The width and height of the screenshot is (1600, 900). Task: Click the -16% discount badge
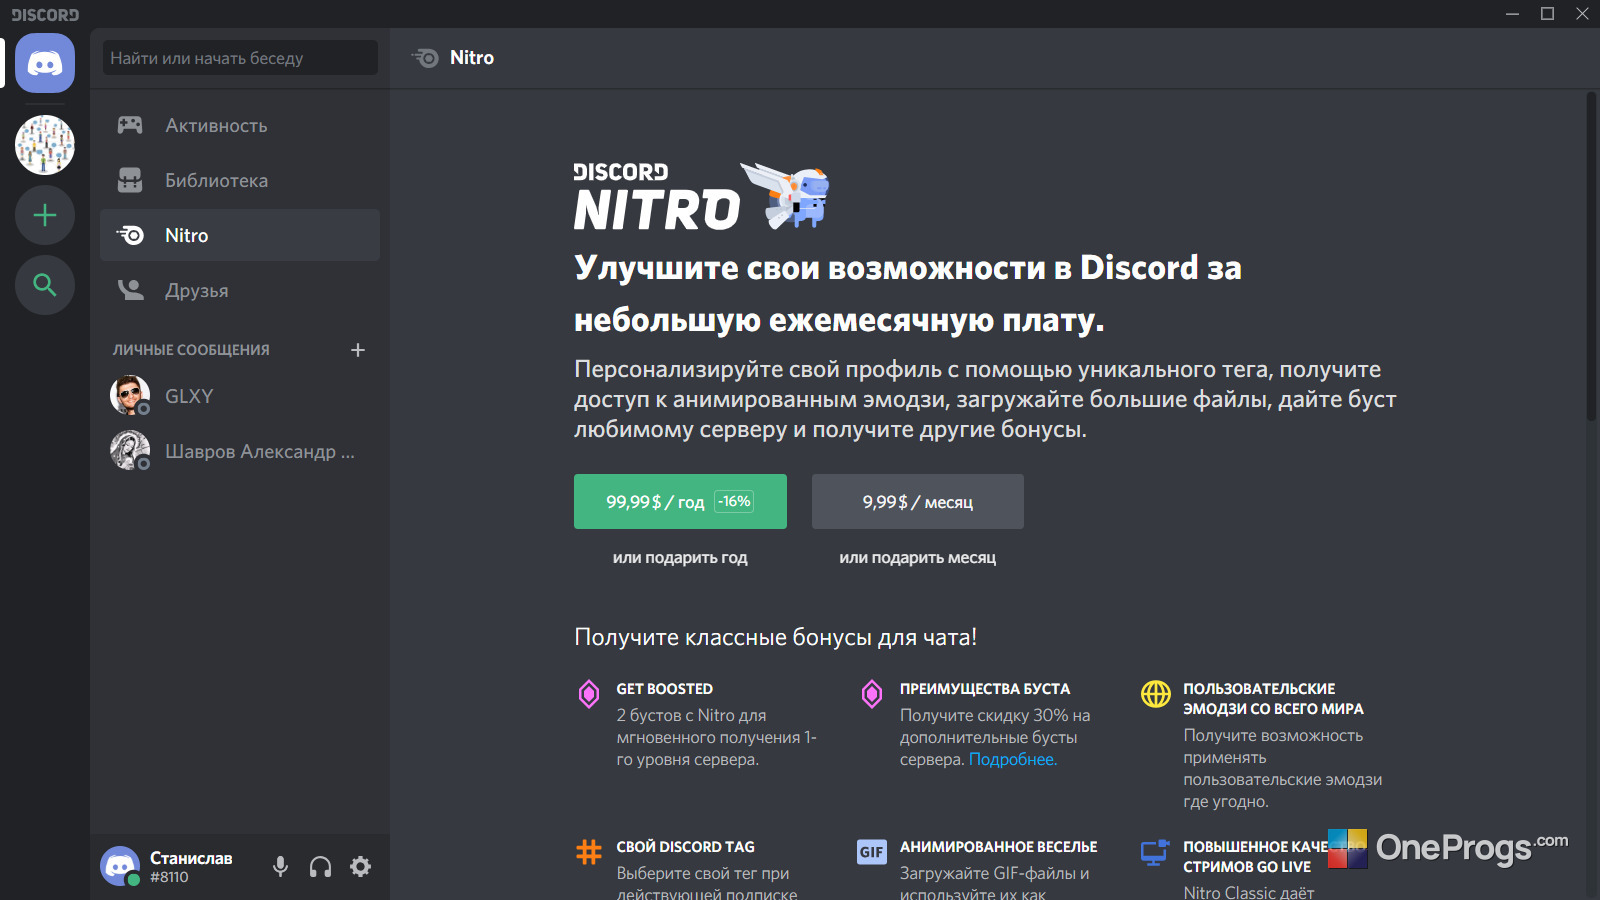tap(734, 501)
